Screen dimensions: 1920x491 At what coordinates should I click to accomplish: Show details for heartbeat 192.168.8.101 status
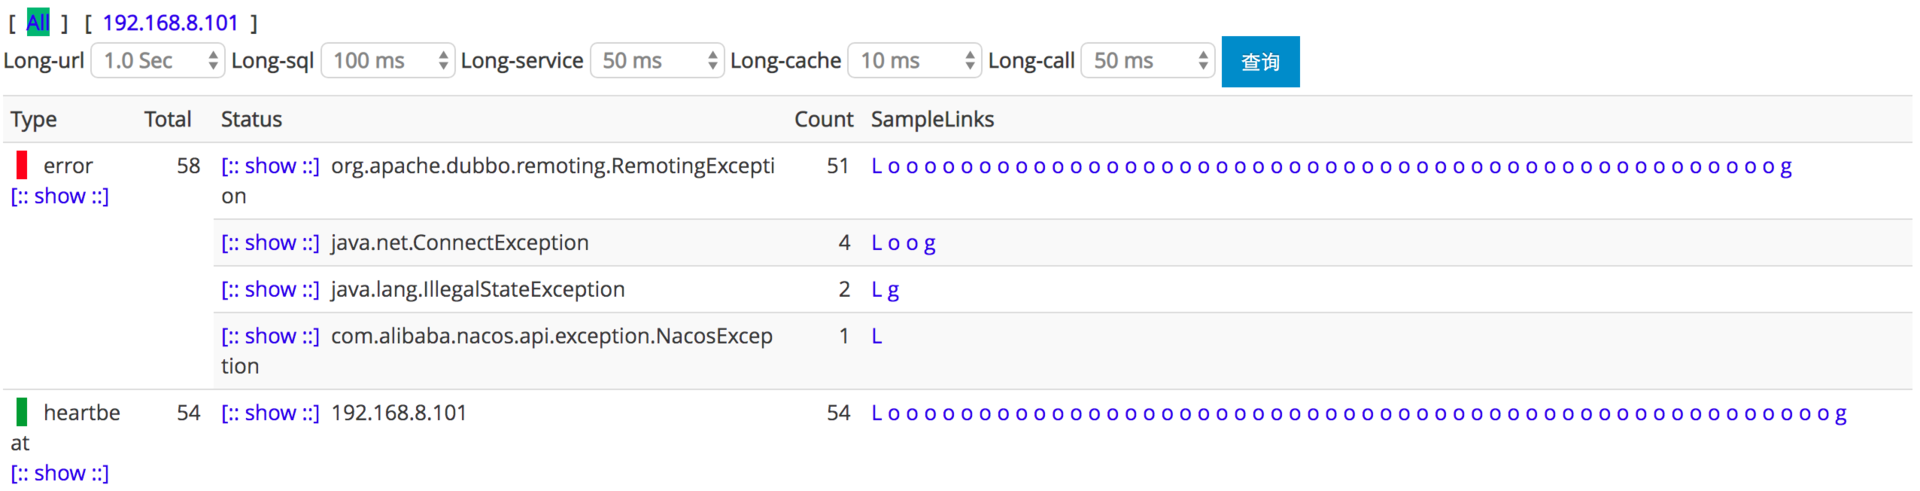(x=270, y=413)
